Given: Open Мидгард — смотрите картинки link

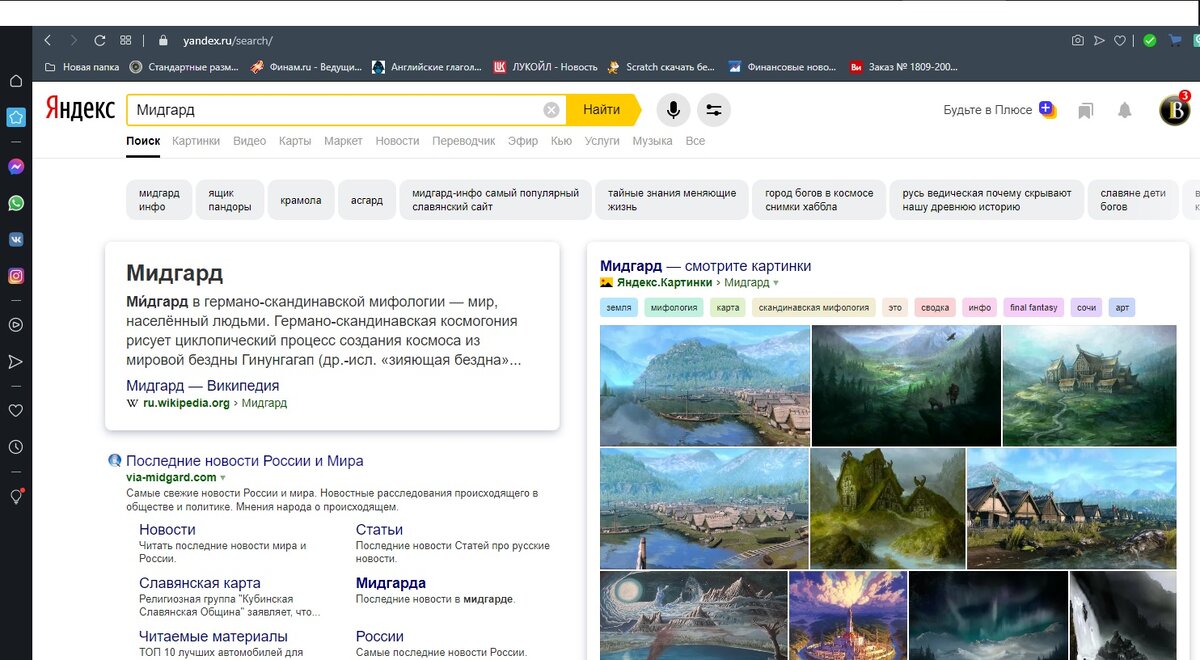Looking at the screenshot, I should point(705,266).
